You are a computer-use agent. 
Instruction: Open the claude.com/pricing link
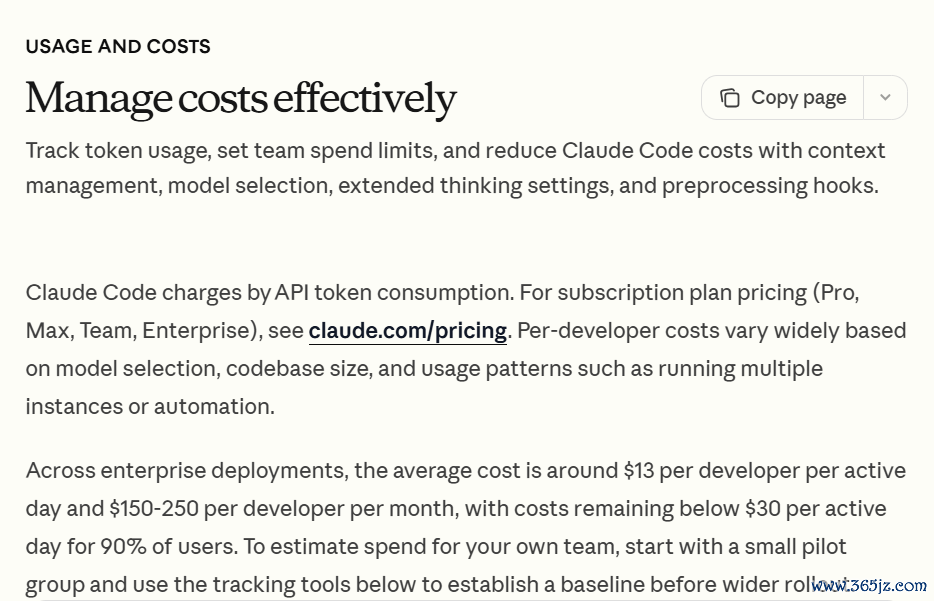point(407,331)
